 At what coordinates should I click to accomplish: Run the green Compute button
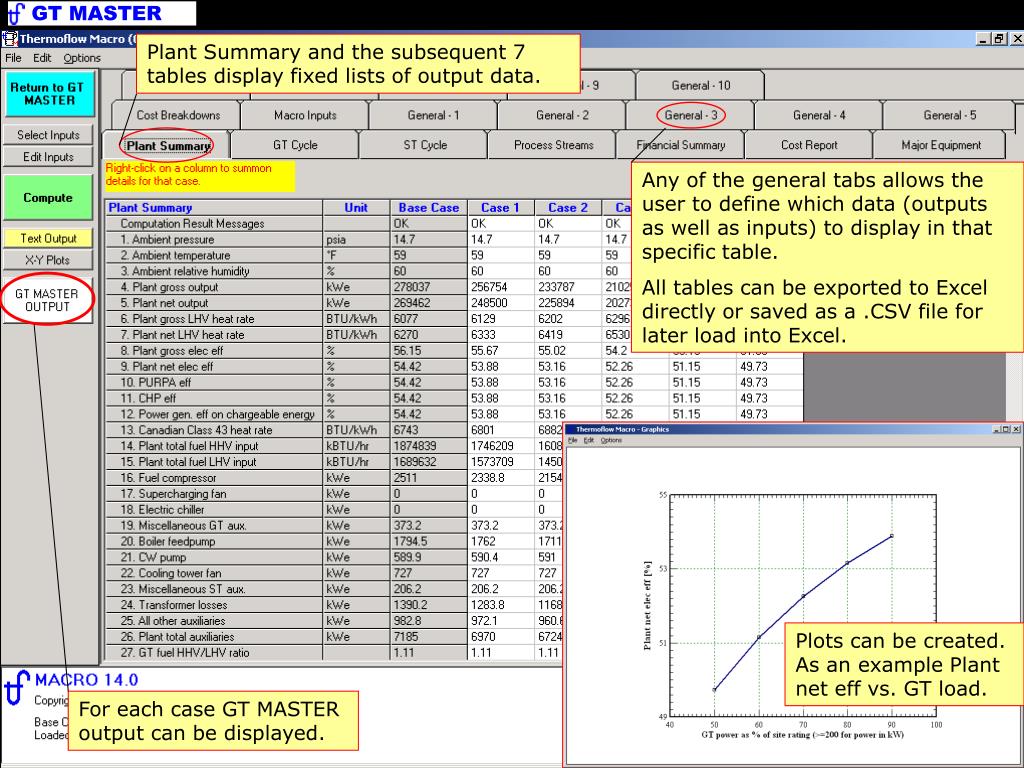click(48, 197)
